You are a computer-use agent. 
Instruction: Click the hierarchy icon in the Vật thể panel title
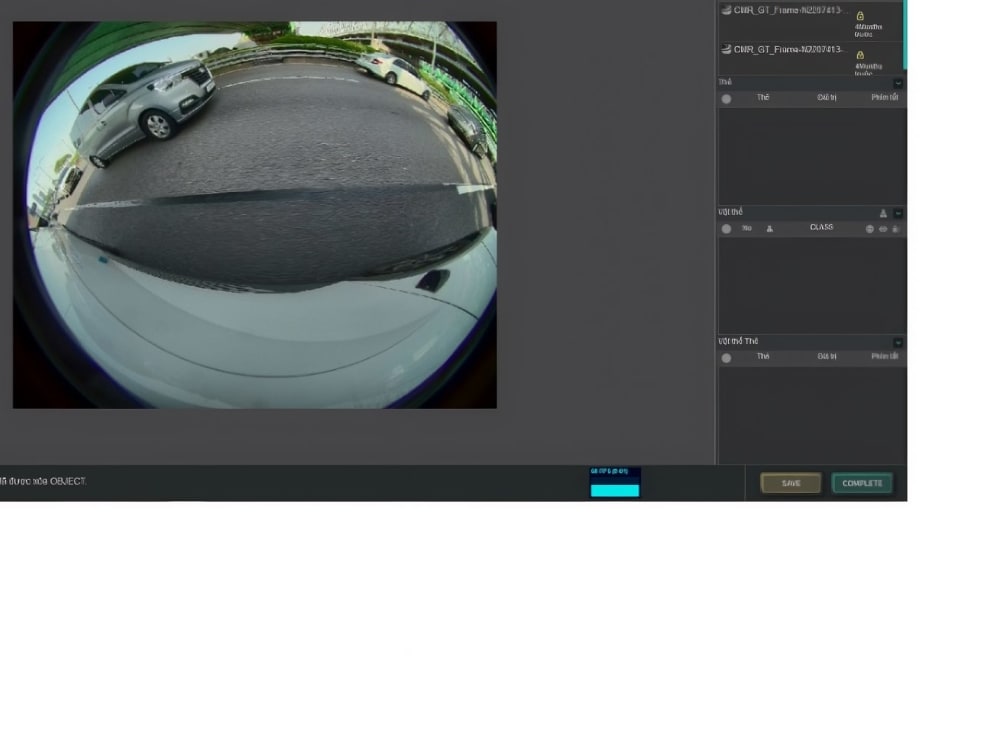pos(883,213)
